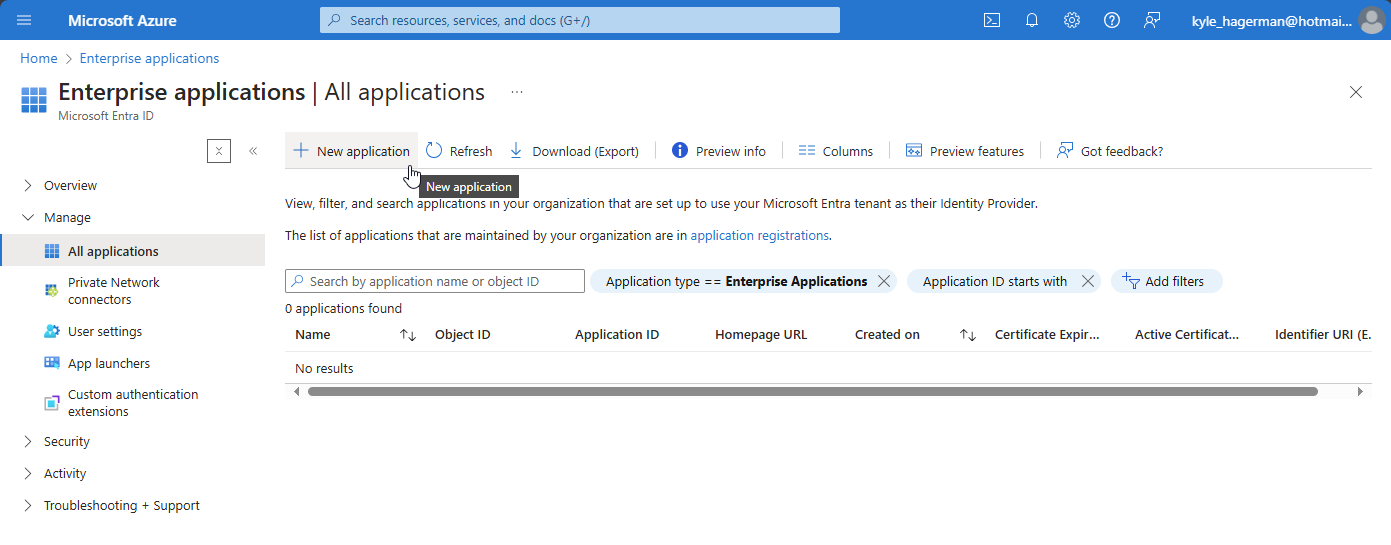Open the notifications bell

[1032, 20]
